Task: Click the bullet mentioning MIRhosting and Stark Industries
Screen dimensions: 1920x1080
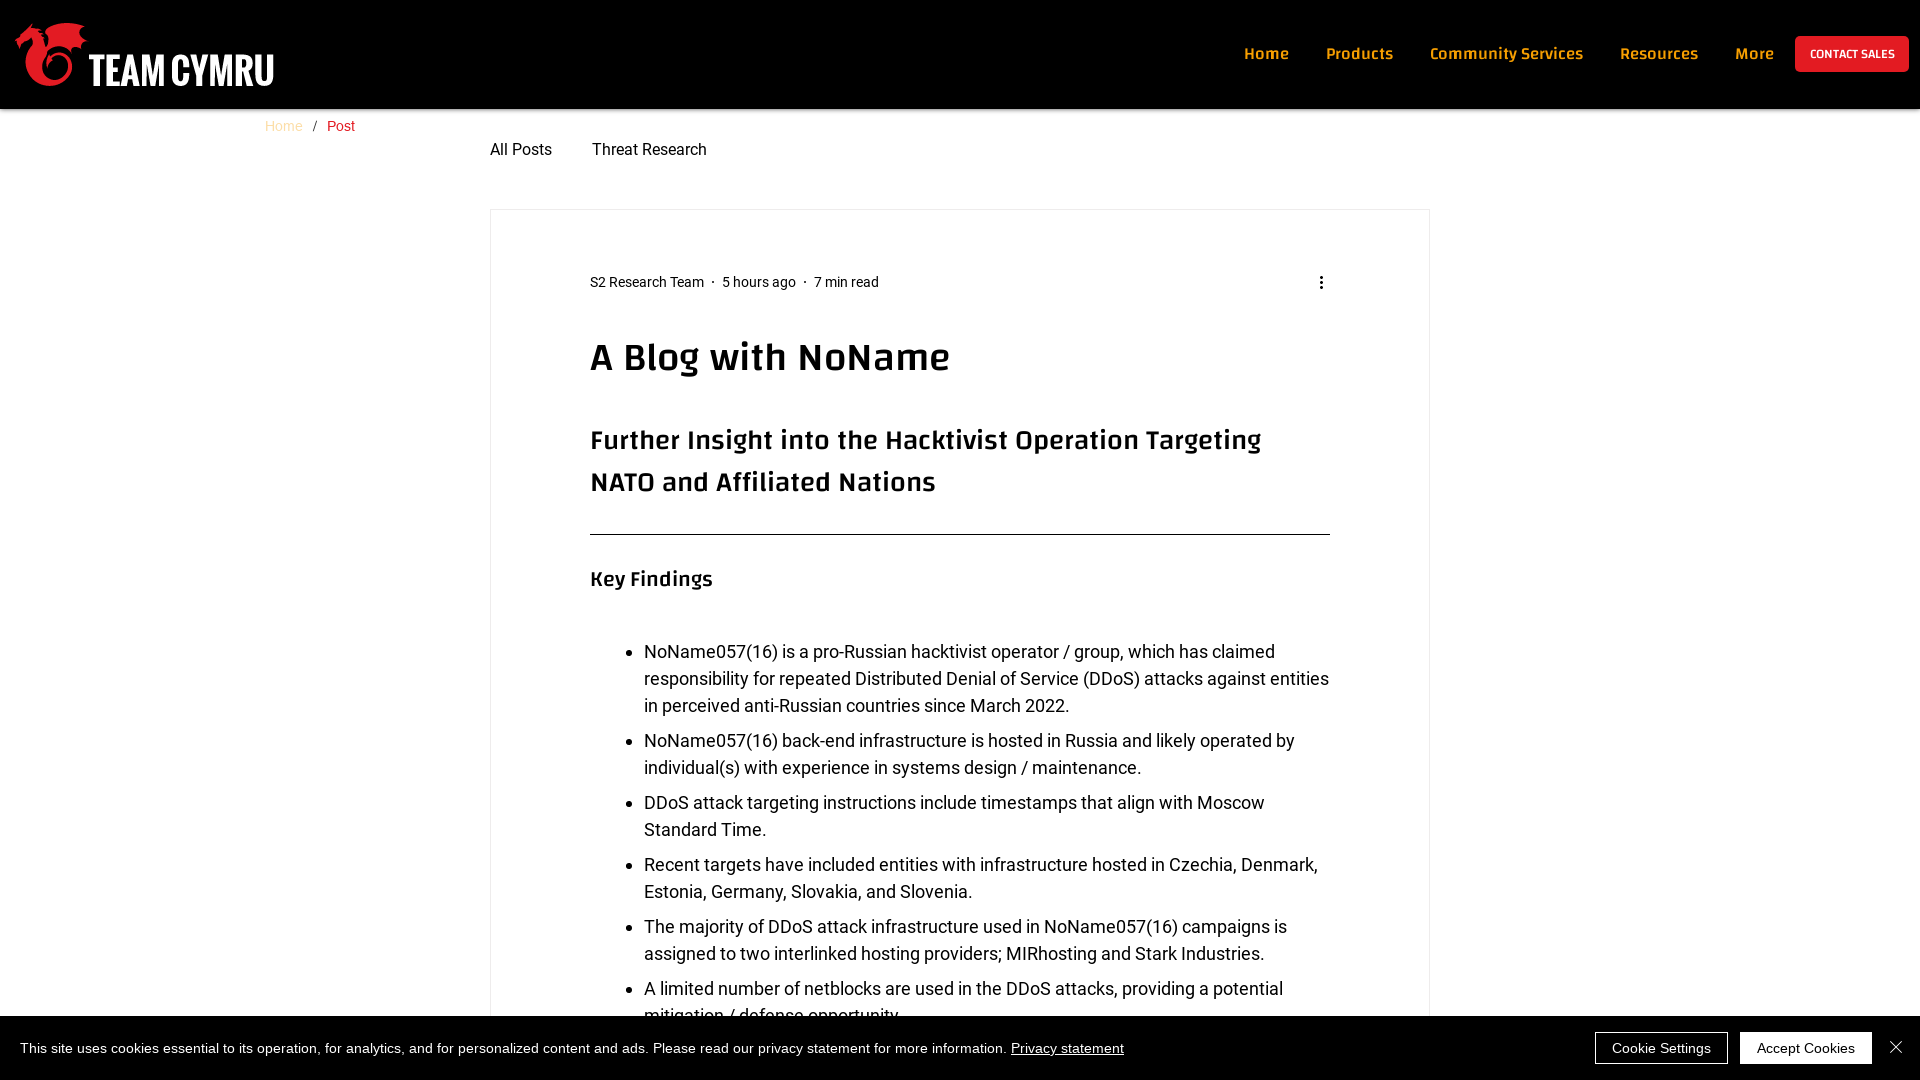Action: (965, 940)
